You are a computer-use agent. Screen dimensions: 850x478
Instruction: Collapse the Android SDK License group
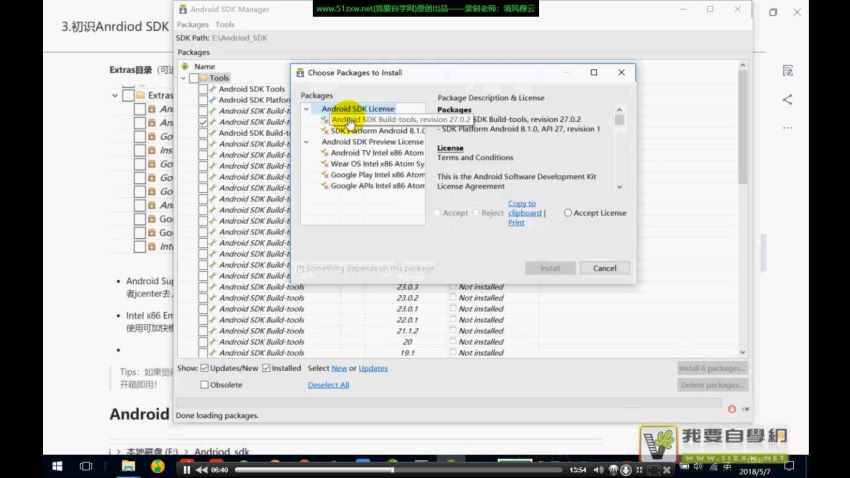[x=307, y=109]
